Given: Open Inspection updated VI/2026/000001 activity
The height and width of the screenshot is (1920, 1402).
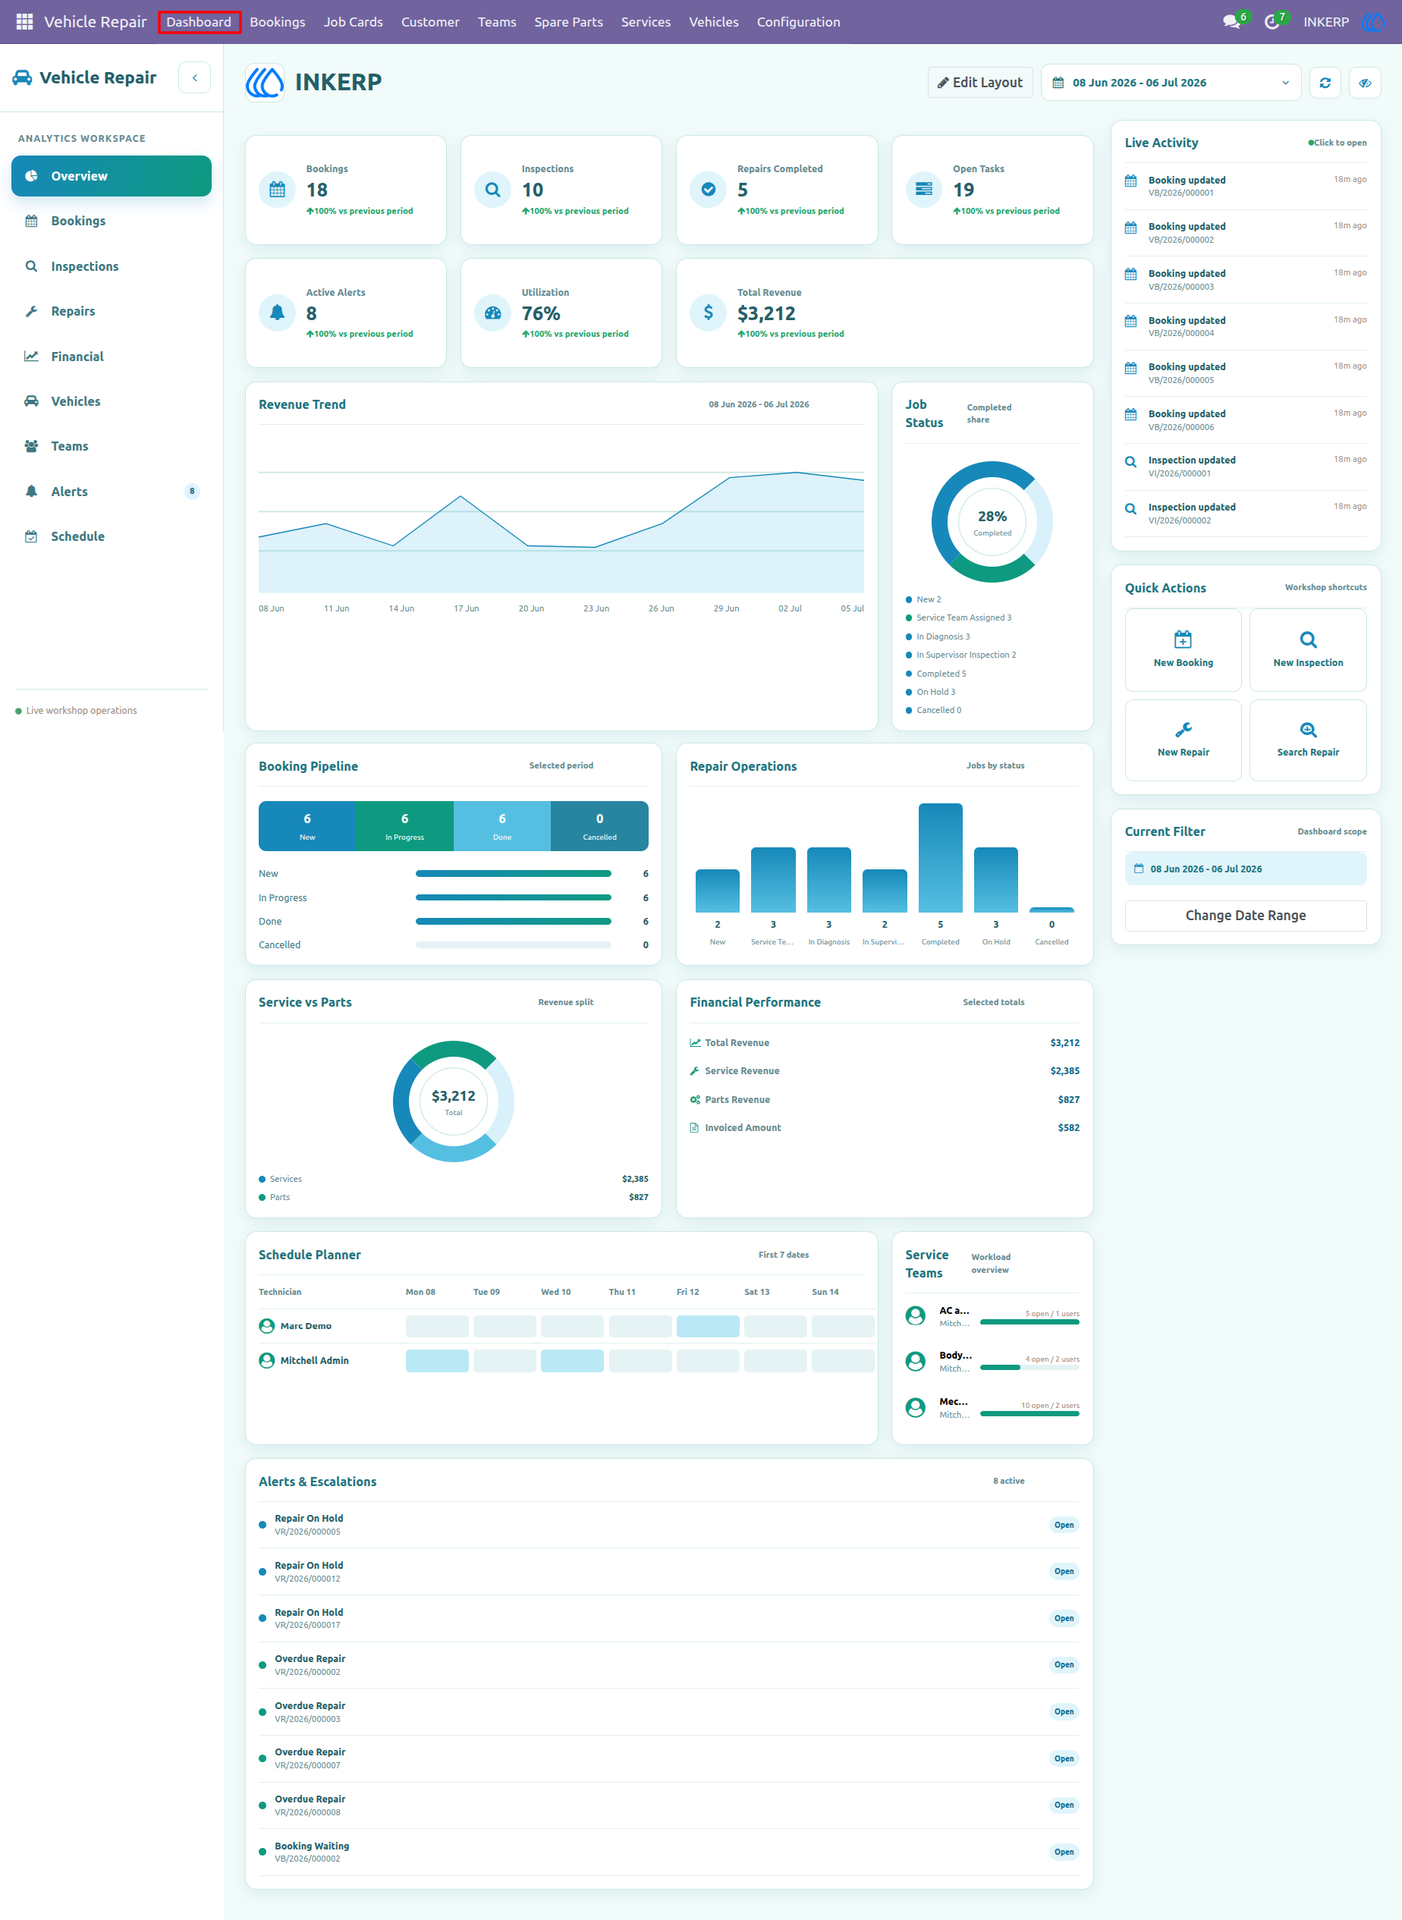Looking at the screenshot, I should tap(1246, 466).
